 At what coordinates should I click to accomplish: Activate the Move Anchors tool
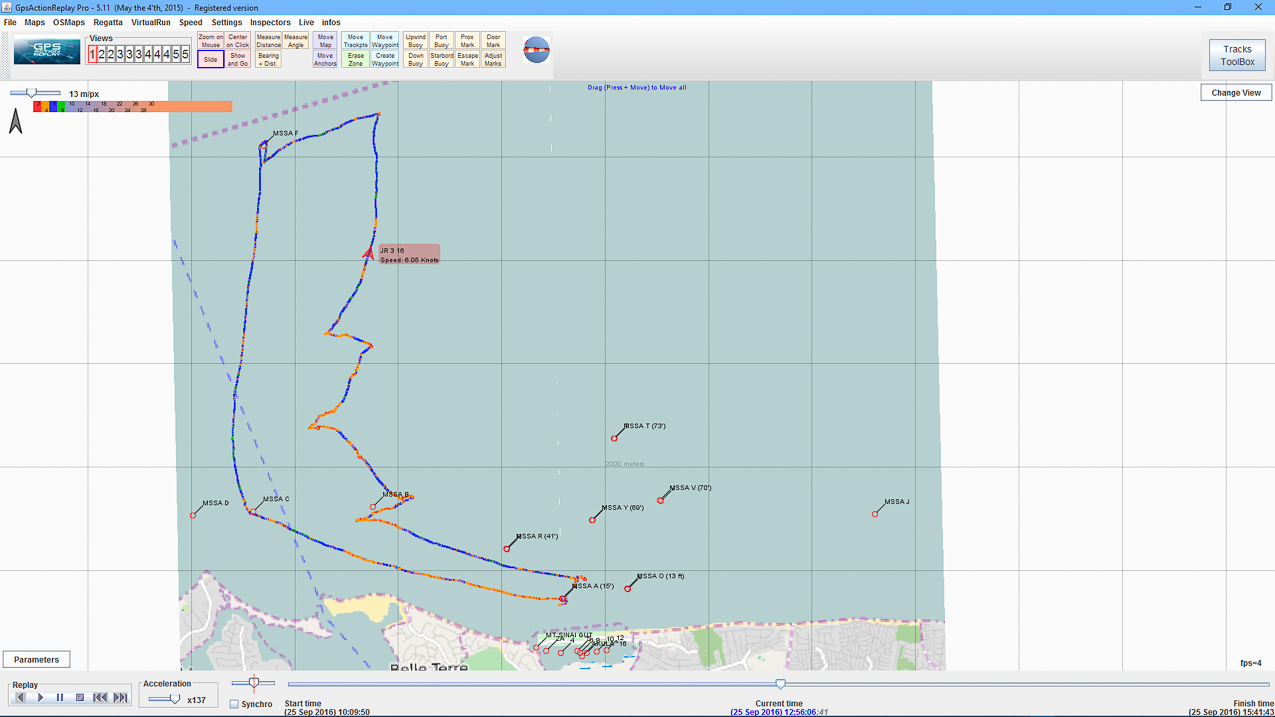(325, 60)
